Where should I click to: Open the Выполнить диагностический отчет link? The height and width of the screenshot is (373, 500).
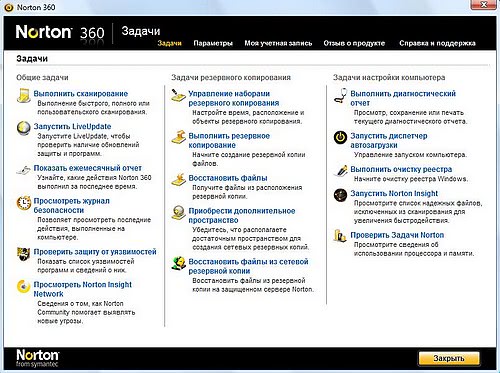coord(403,98)
